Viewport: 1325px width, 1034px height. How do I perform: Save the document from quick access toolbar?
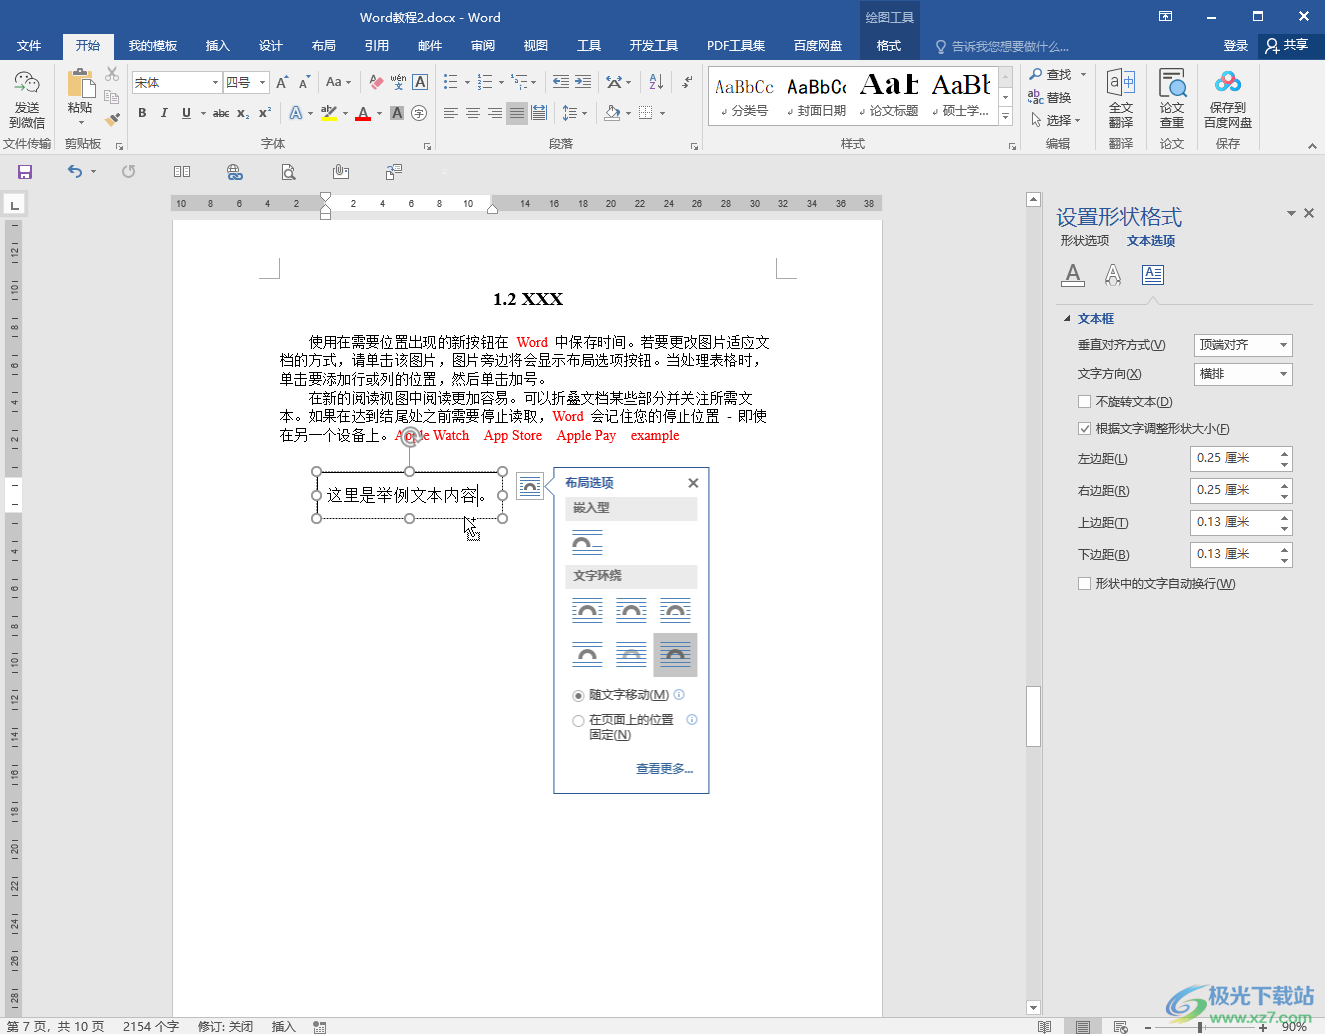pos(25,172)
